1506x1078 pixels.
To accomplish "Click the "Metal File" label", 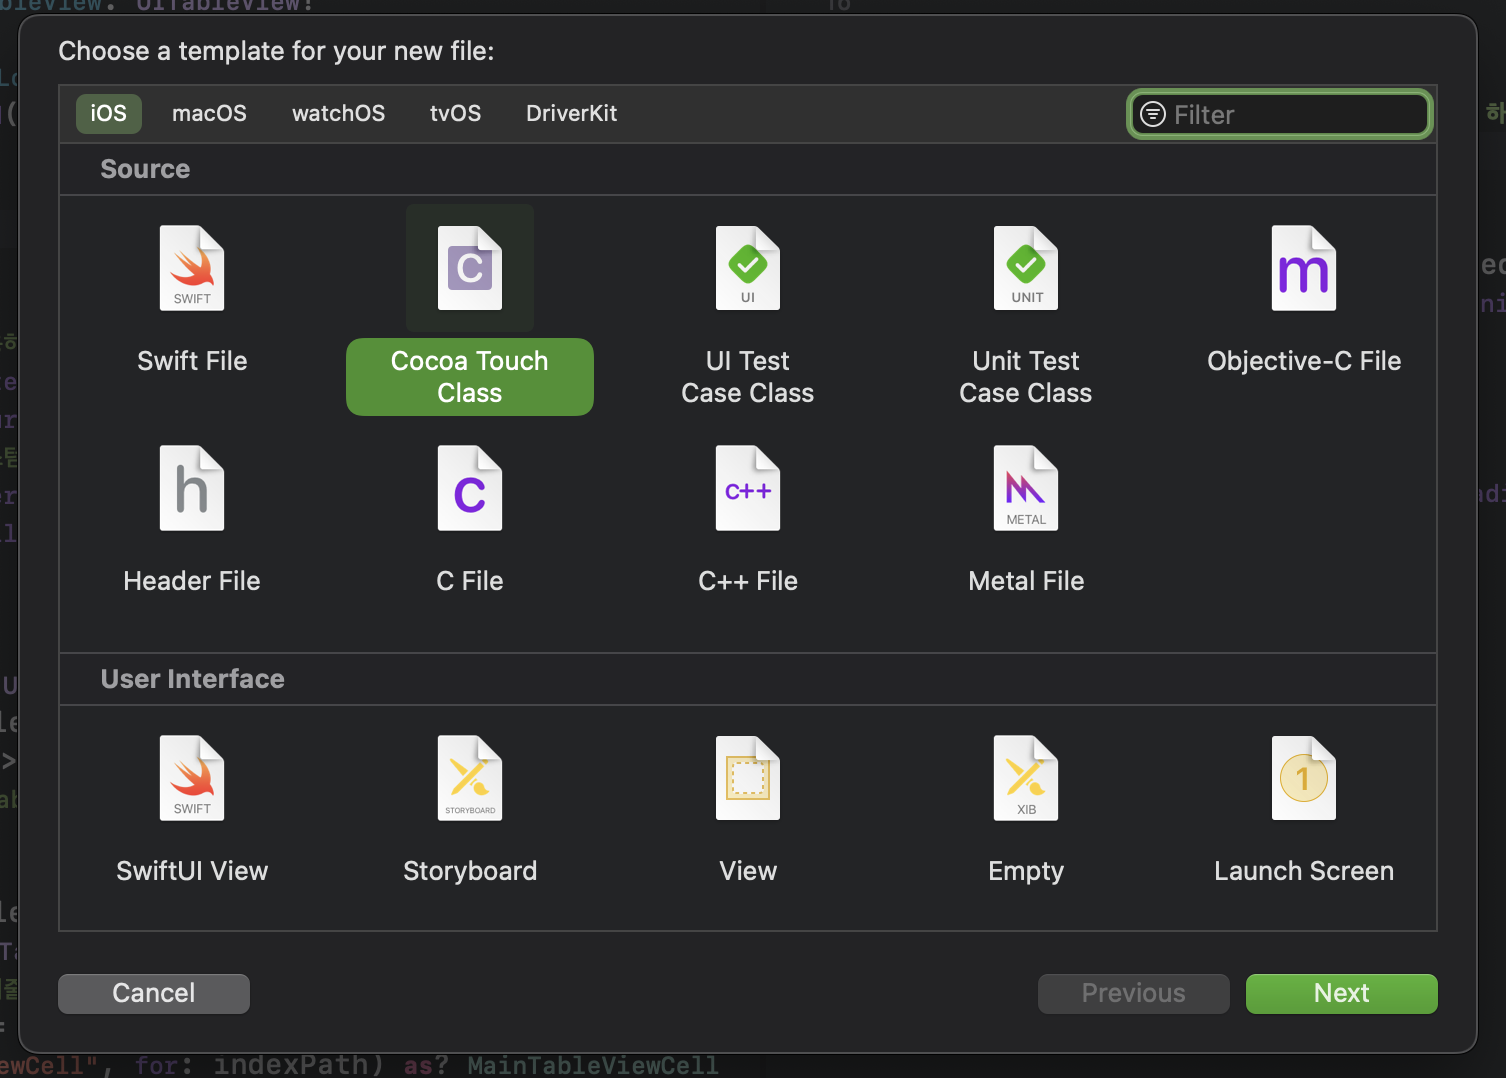I will [x=1026, y=581].
